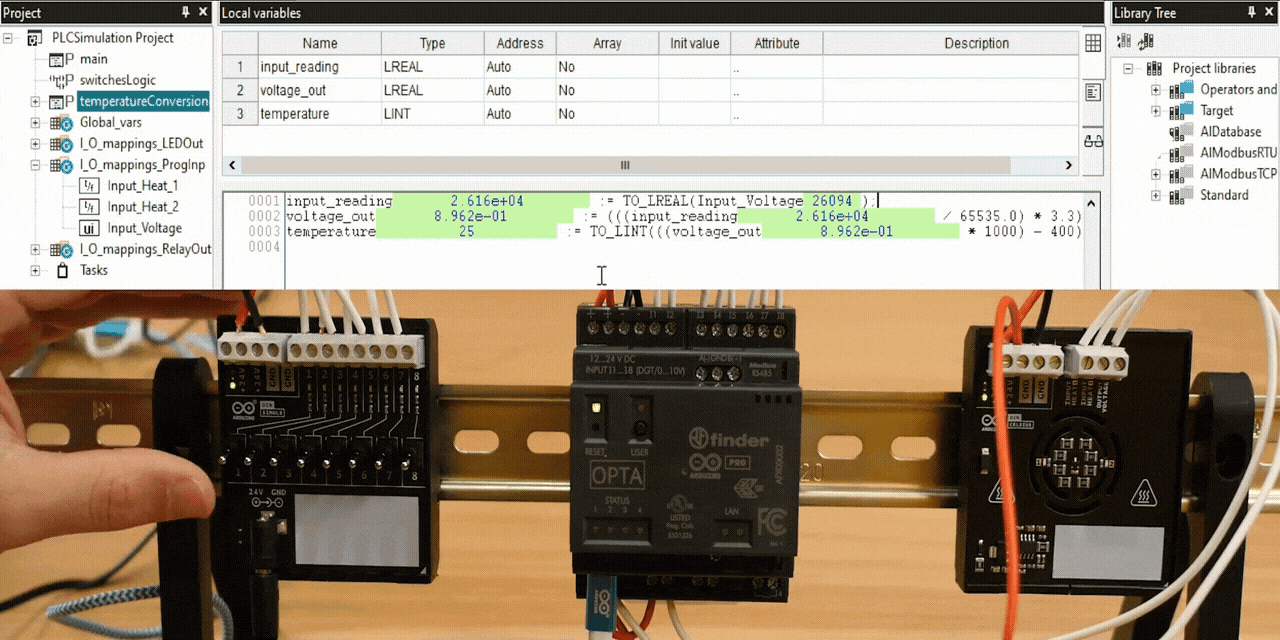The image size is (1280, 640).
Task: Click the text view icon beside variables table
Action: pyautogui.click(x=1093, y=92)
